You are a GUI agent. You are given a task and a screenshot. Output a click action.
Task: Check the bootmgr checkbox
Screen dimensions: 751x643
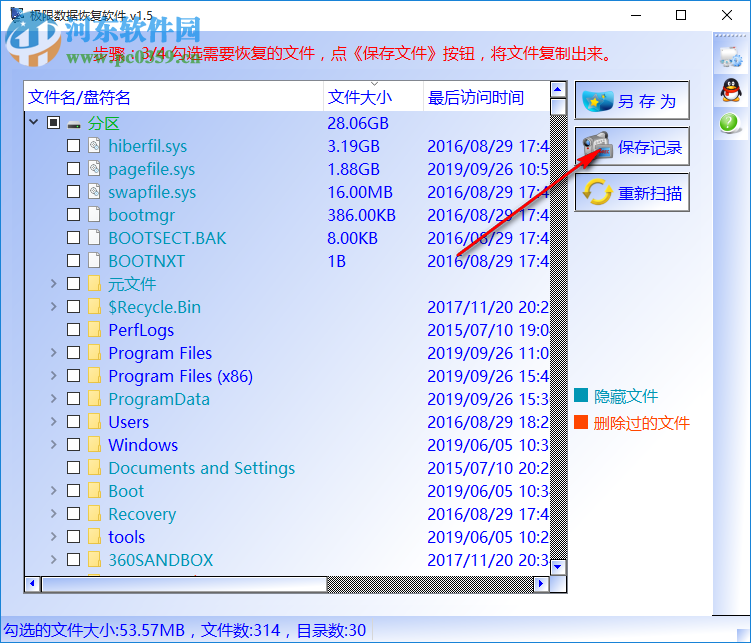point(73,214)
